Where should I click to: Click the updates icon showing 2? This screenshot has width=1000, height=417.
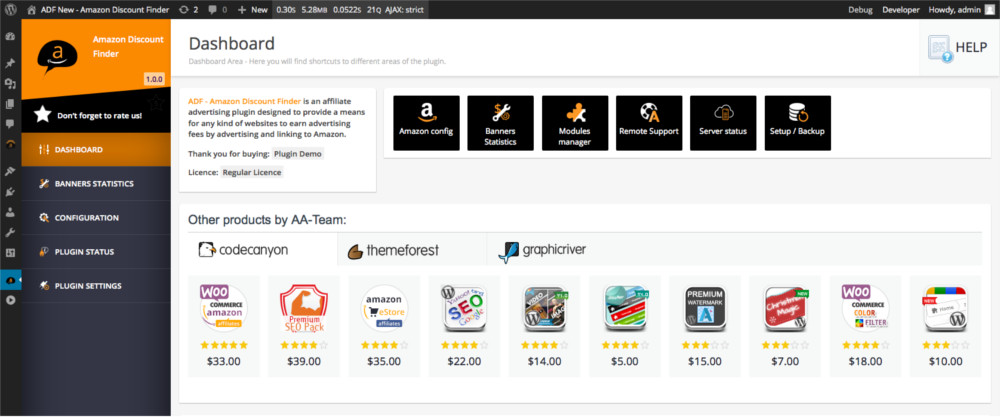(189, 10)
